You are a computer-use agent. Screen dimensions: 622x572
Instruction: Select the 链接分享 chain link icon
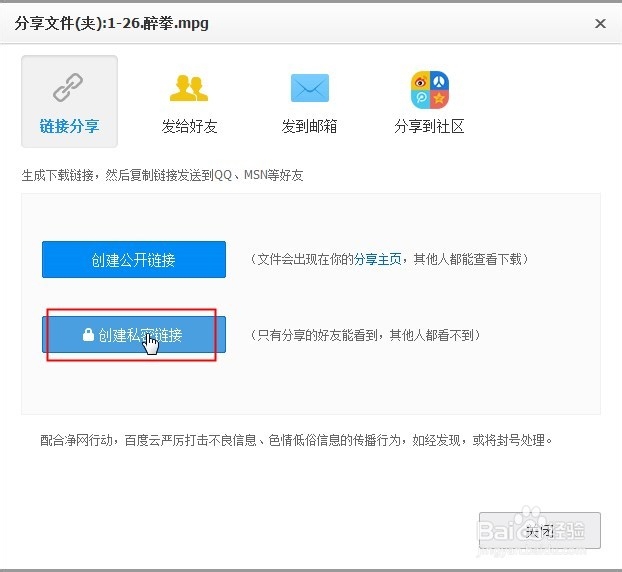pos(68,87)
